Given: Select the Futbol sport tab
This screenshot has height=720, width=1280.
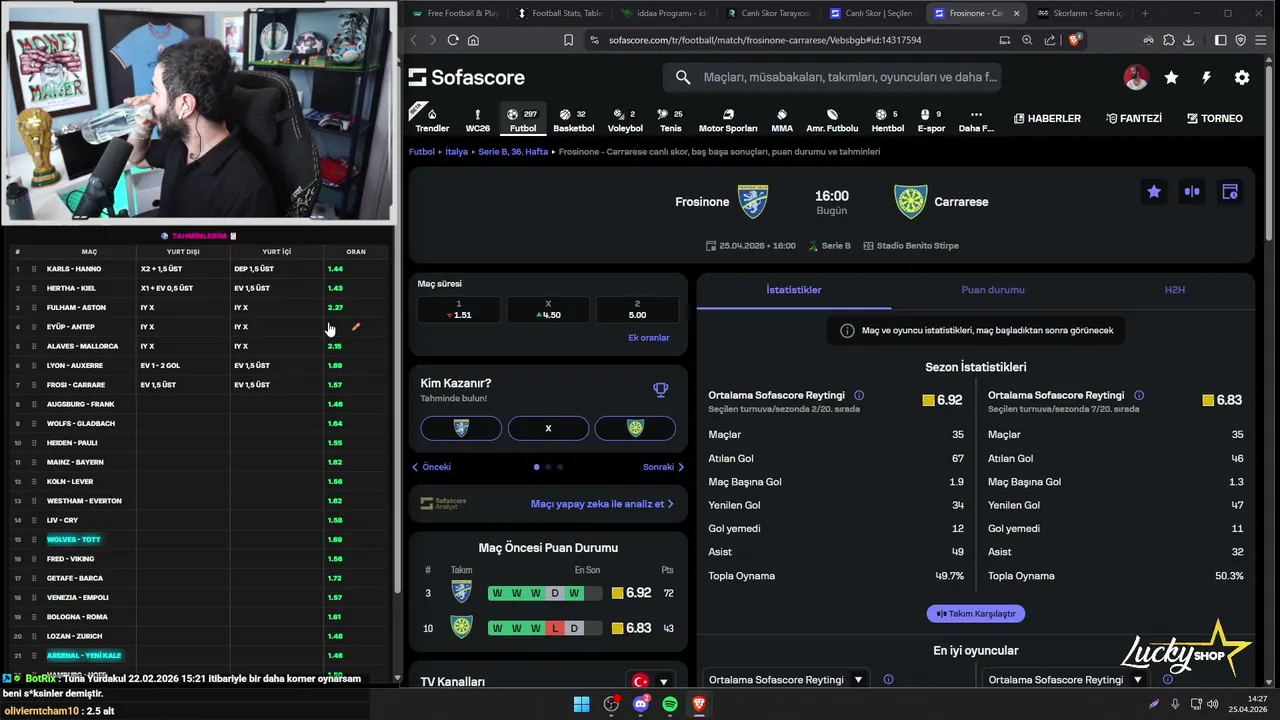Looking at the screenshot, I should (523, 119).
